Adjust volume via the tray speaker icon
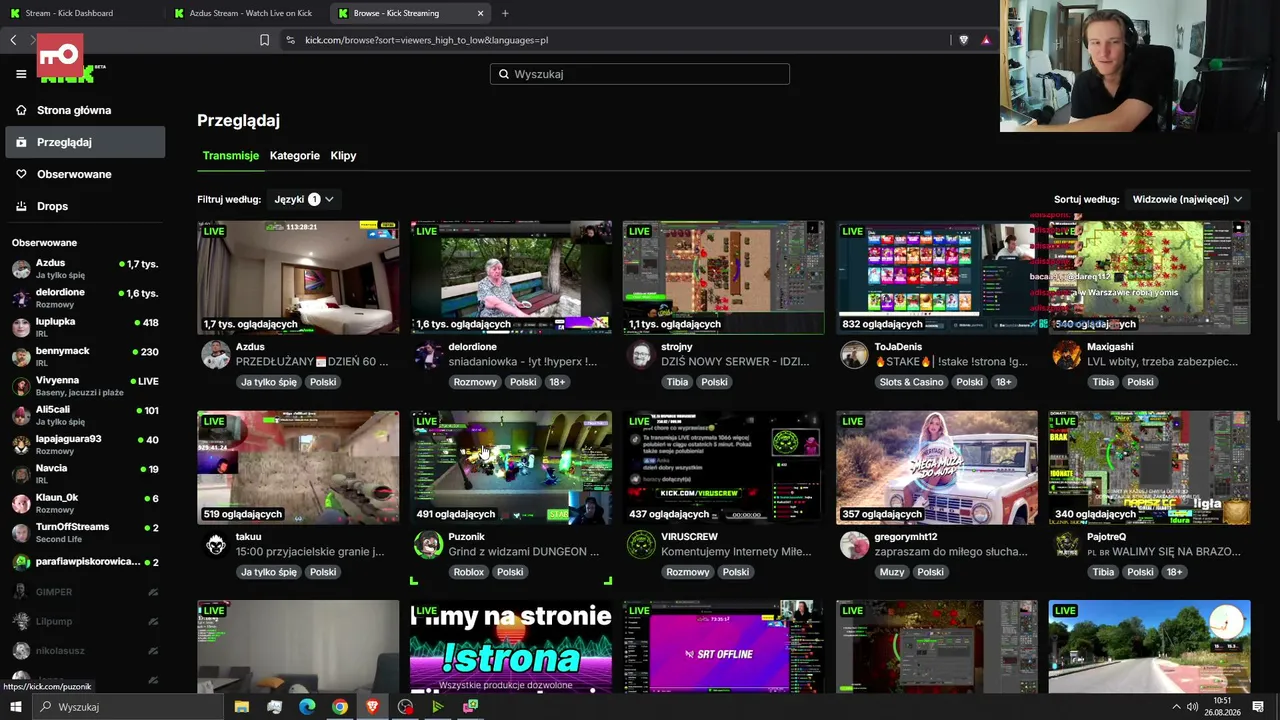This screenshot has width=1280, height=720. 1192,707
